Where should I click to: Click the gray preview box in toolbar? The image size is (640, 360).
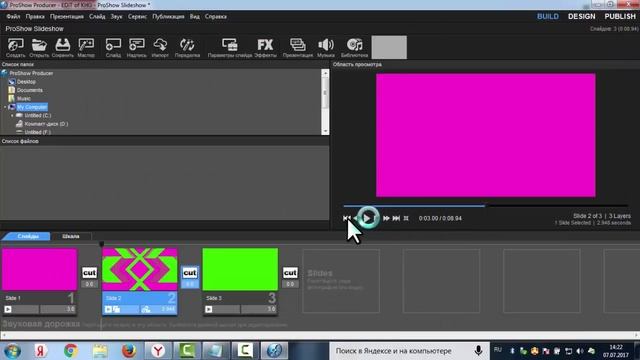click(x=389, y=47)
